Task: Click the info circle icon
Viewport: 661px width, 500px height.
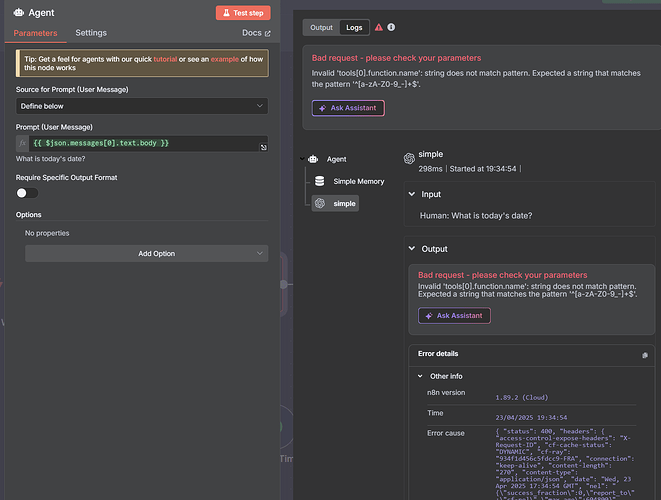Action: pos(391,27)
